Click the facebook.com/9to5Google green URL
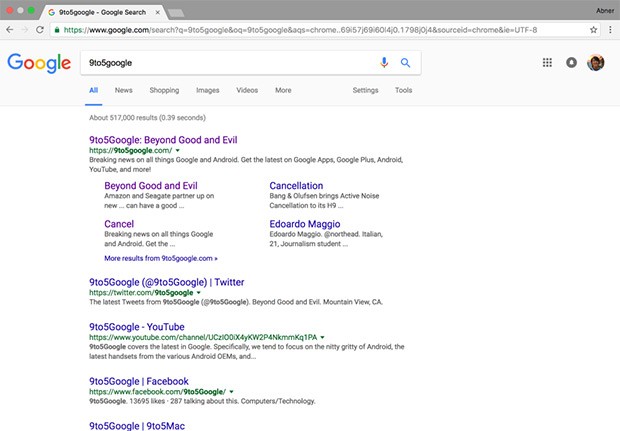Screen dimensions: 620x431 point(158,392)
